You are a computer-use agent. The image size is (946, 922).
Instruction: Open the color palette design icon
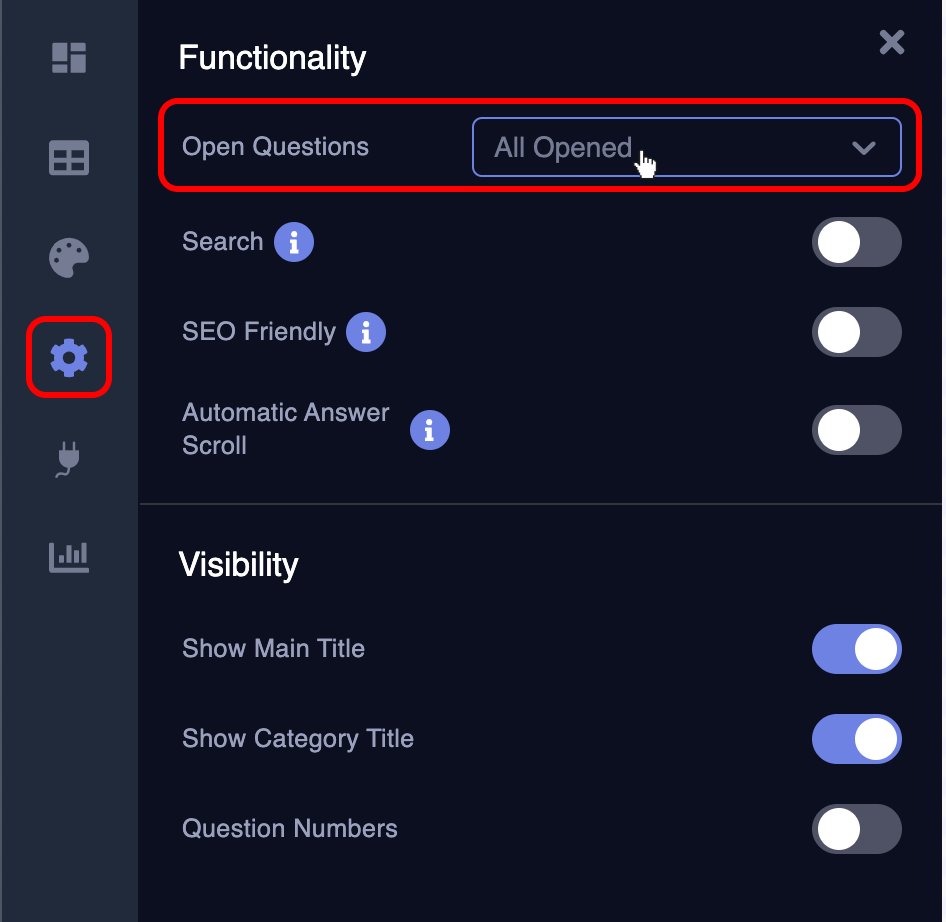69,257
